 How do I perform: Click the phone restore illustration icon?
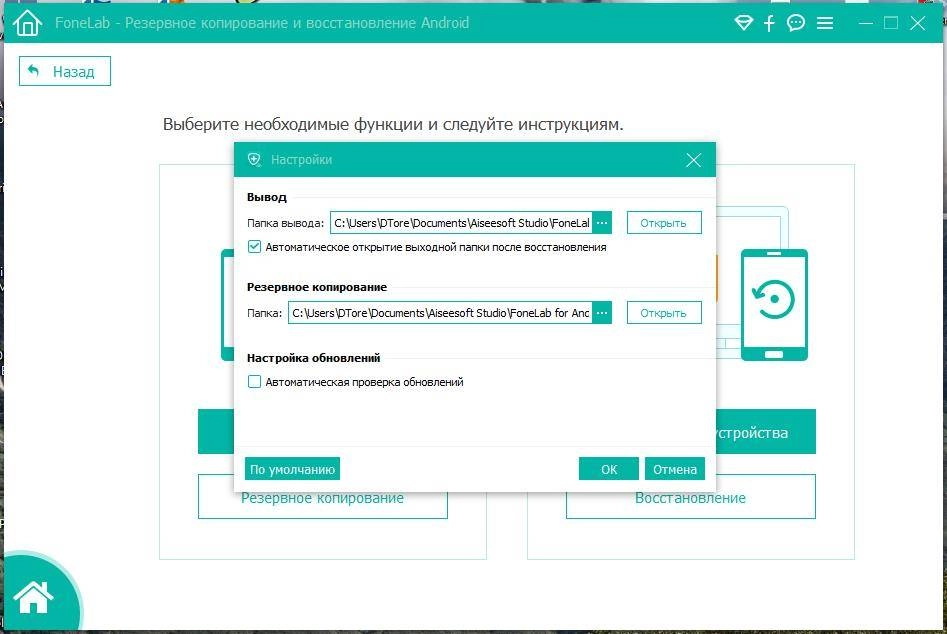[774, 304]
